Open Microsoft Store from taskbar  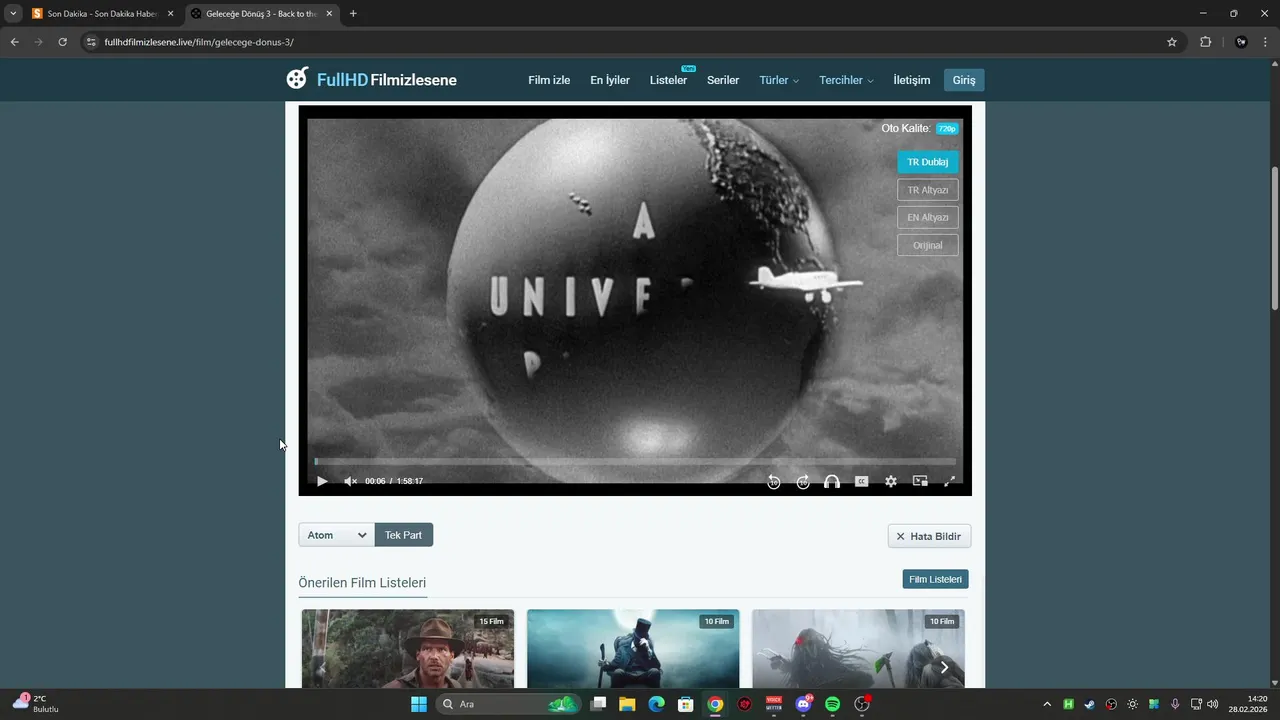coord(686,704)
